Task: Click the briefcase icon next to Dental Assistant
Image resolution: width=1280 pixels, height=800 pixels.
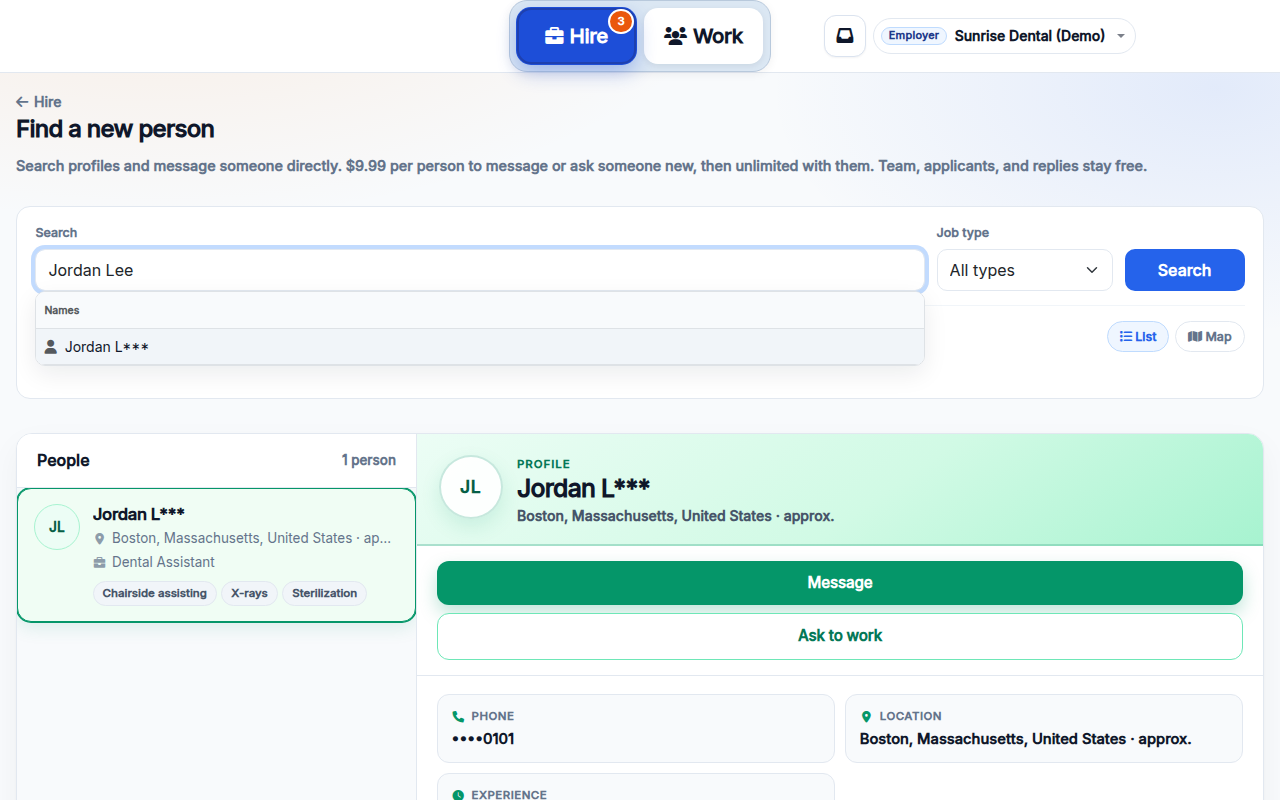Action: [100, 563]
